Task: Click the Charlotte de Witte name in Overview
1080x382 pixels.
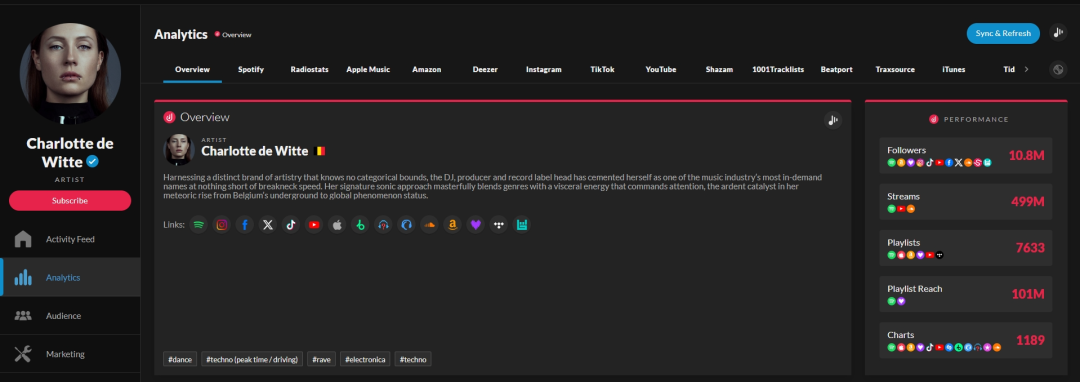Action: (254, 151)
